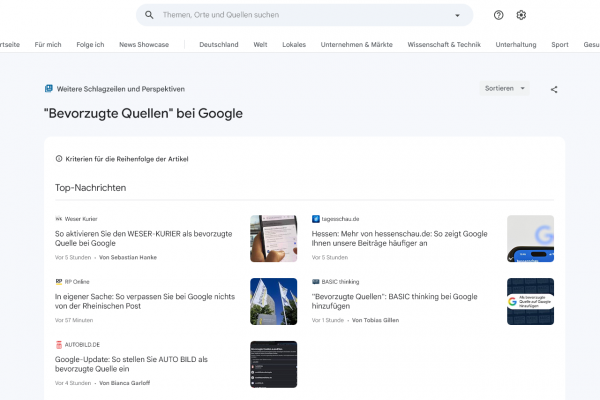The image size is (600, 400).
Task: Click the Weitere Schlagzeilen und Perspektiven label
Action: click(121, 89)
